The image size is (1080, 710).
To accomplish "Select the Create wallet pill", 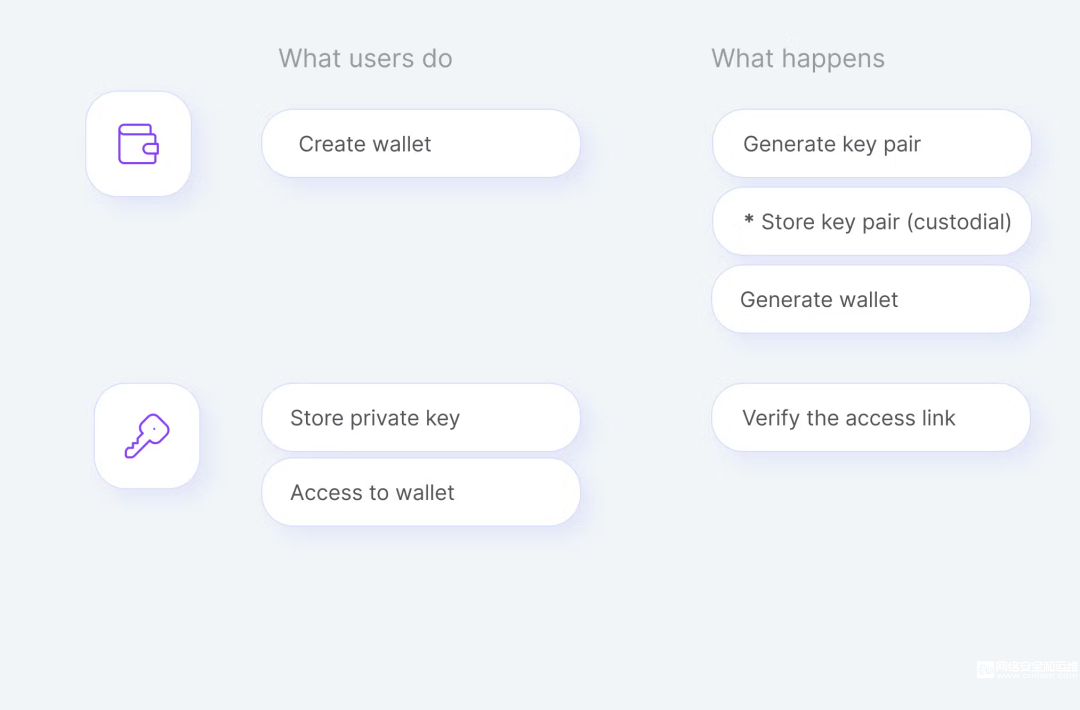I will point(421,144).
